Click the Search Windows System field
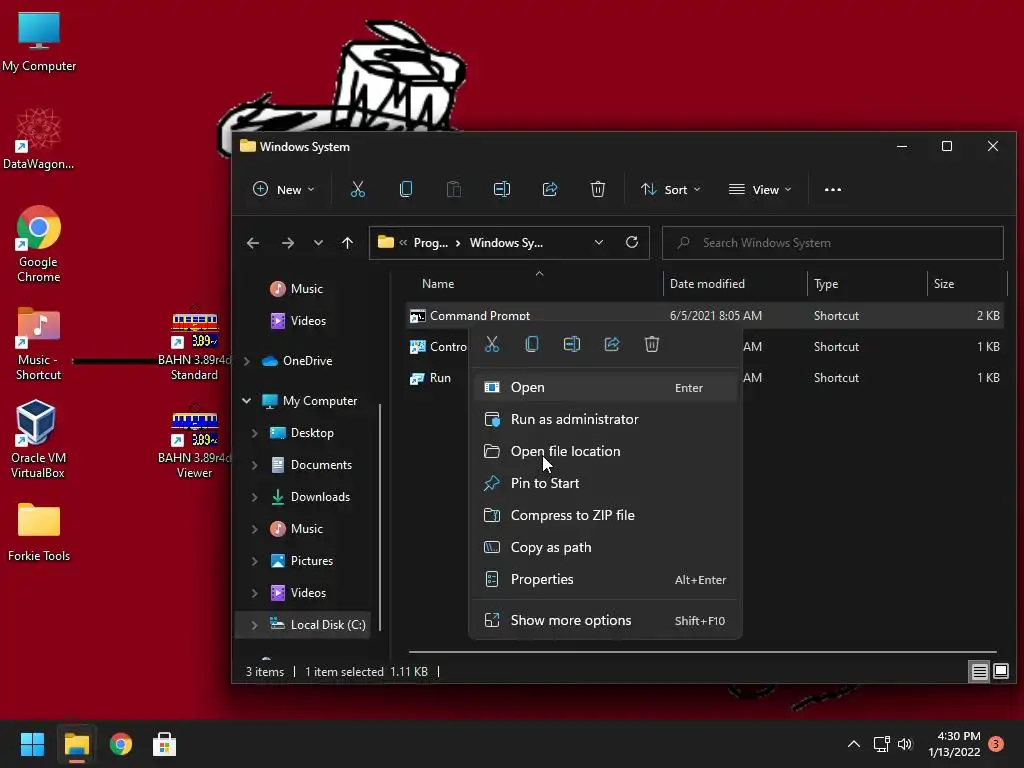The width and height of the screenshot is (1024, 768). pyautogui.click(x=833, y=243)
